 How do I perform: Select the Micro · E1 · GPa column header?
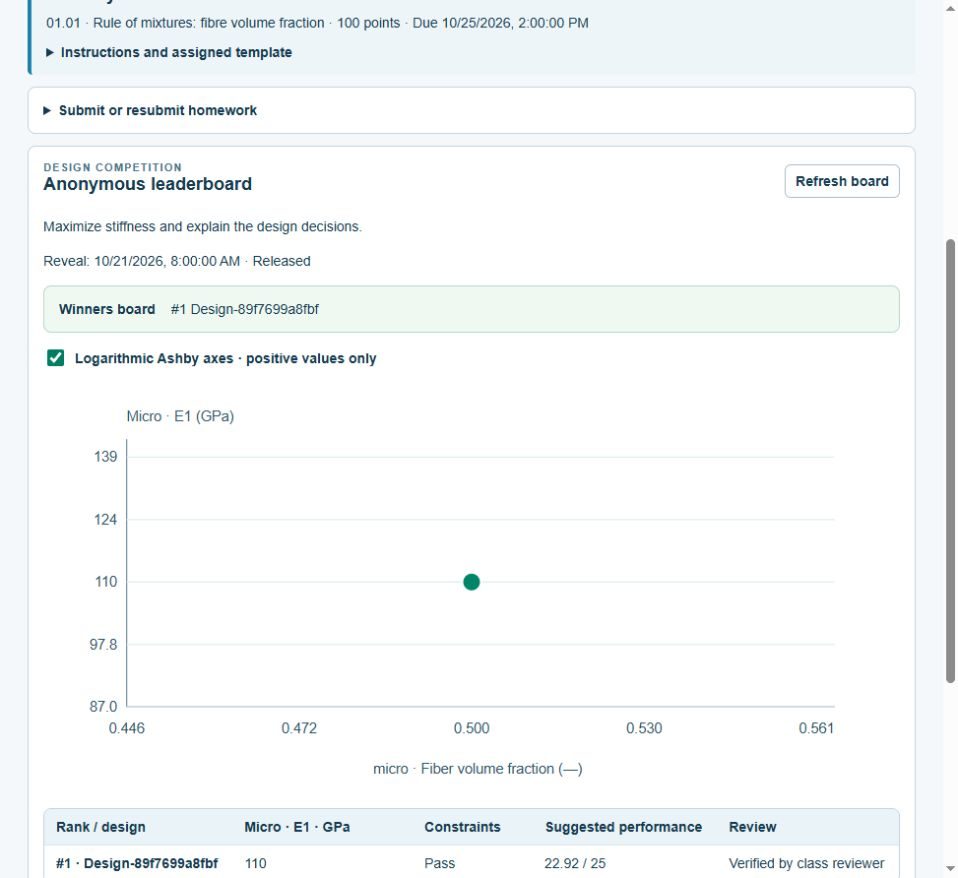pos(297,827)
